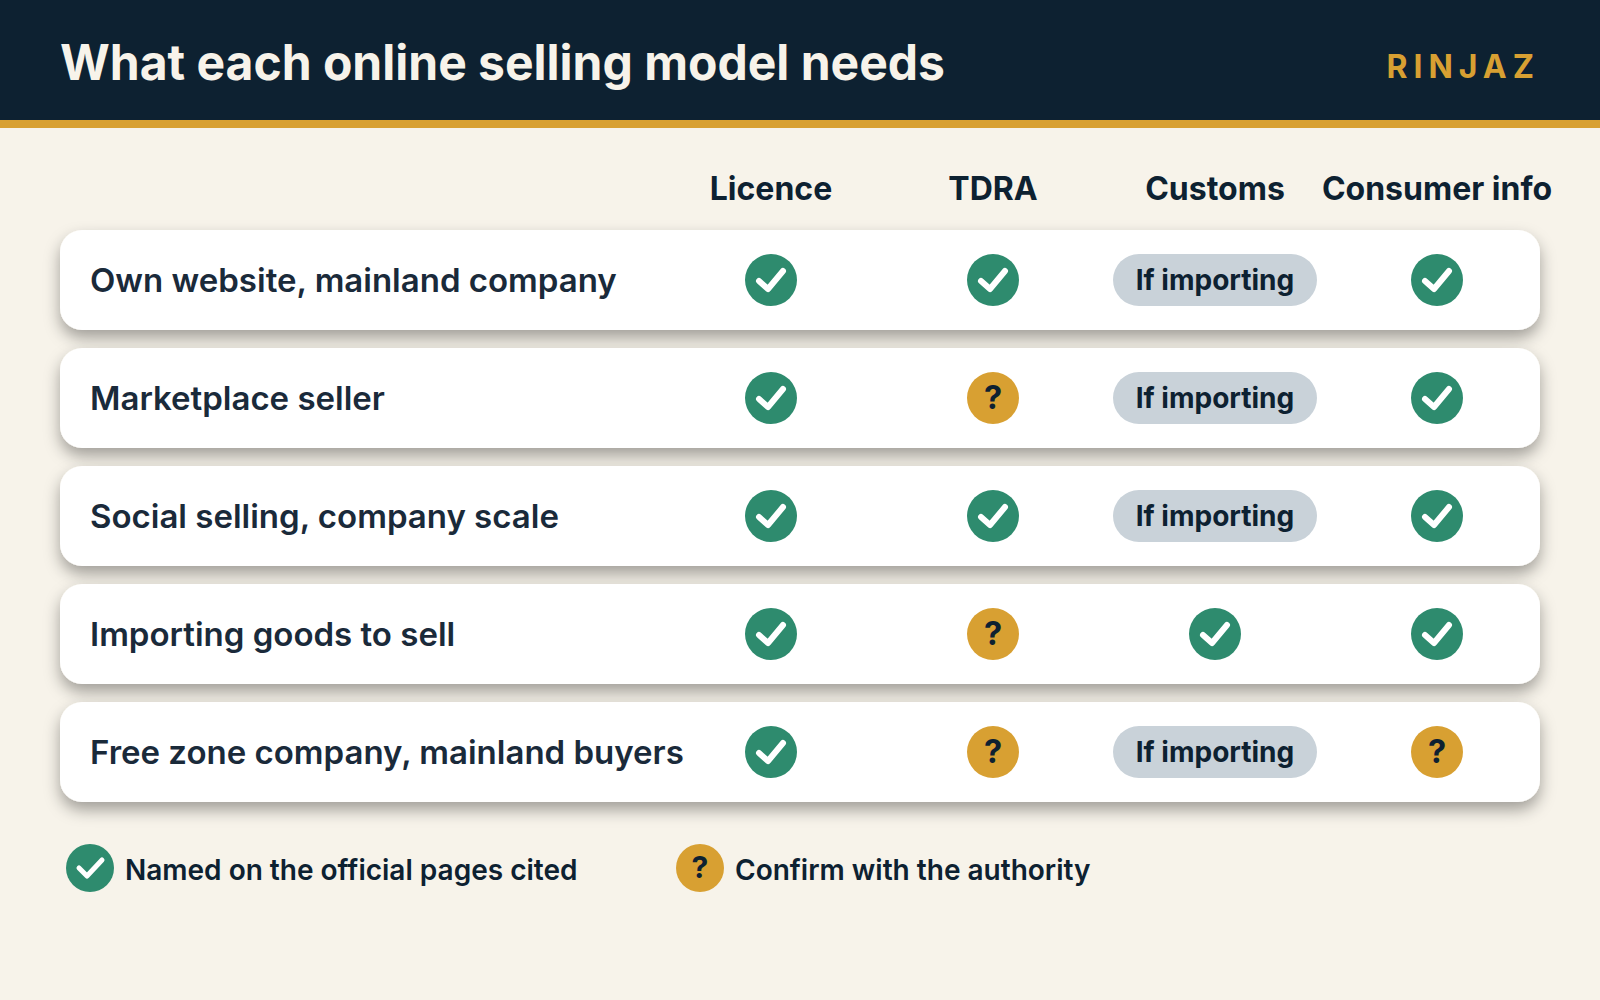Click 'Named on the official pages cited' text
The image size is (1600, 1000).
(351, 870)
